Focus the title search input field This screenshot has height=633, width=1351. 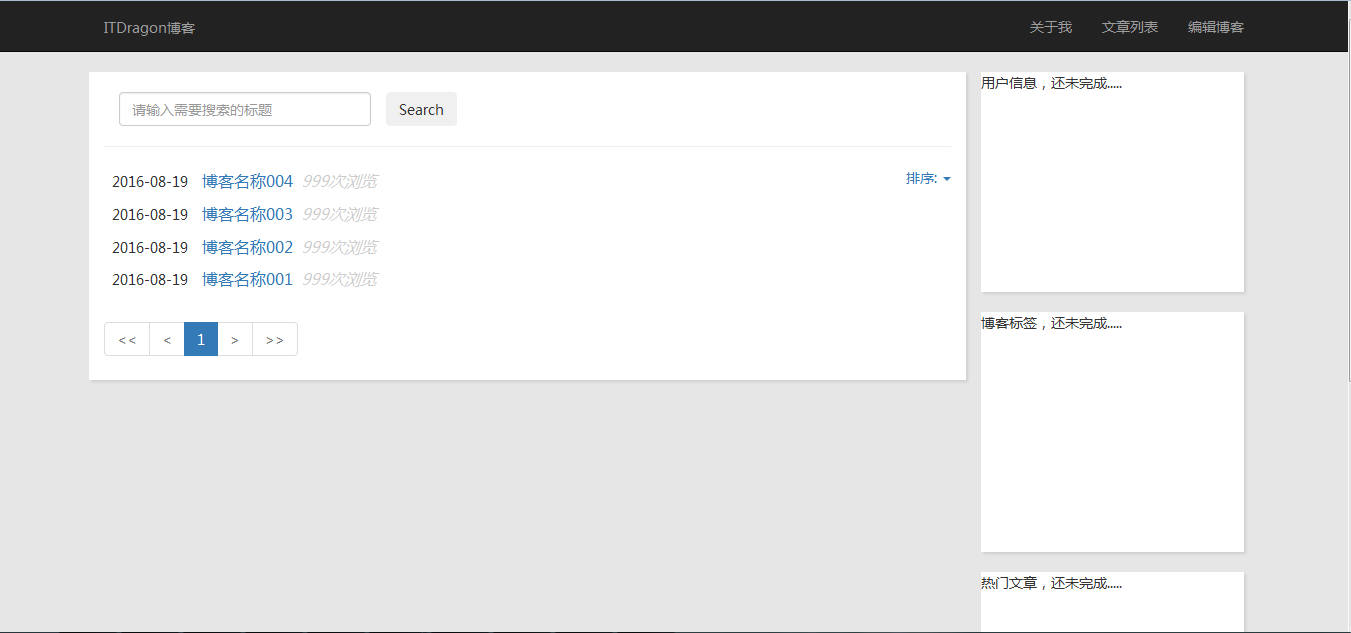click(x=245, y=109)
